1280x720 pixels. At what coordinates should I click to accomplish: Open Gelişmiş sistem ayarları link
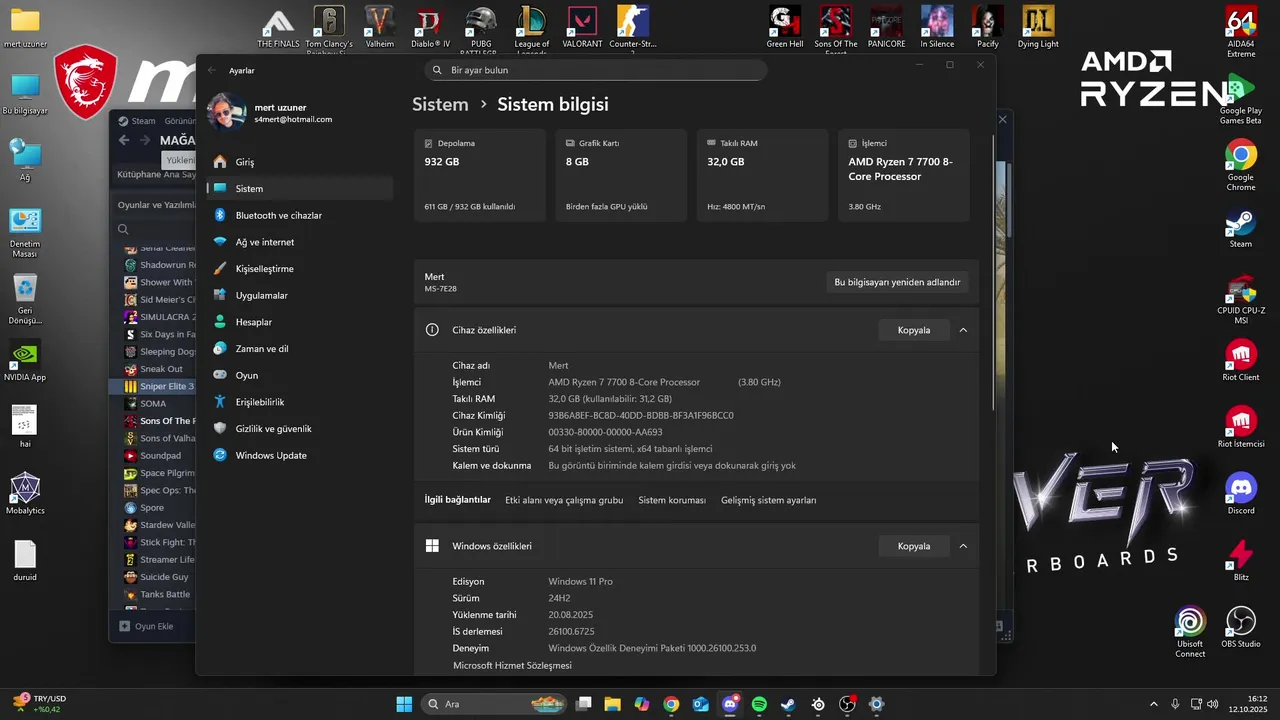click(769, 500)
